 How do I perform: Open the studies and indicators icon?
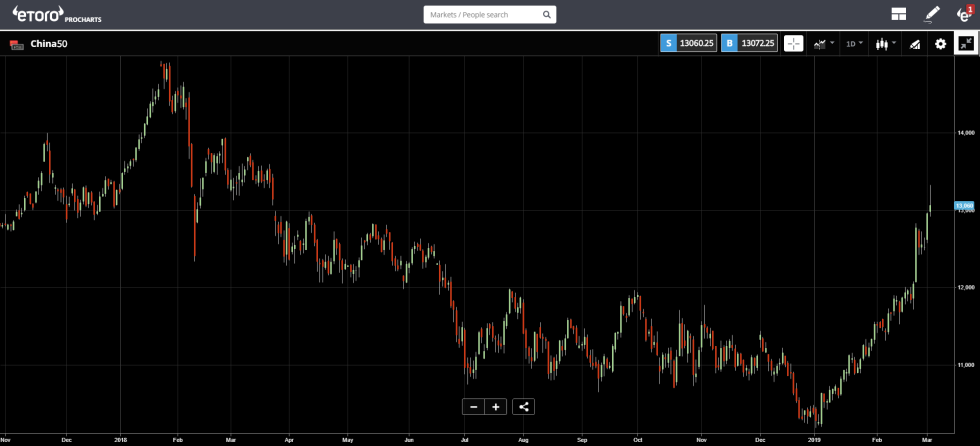(x=913, y=44)
